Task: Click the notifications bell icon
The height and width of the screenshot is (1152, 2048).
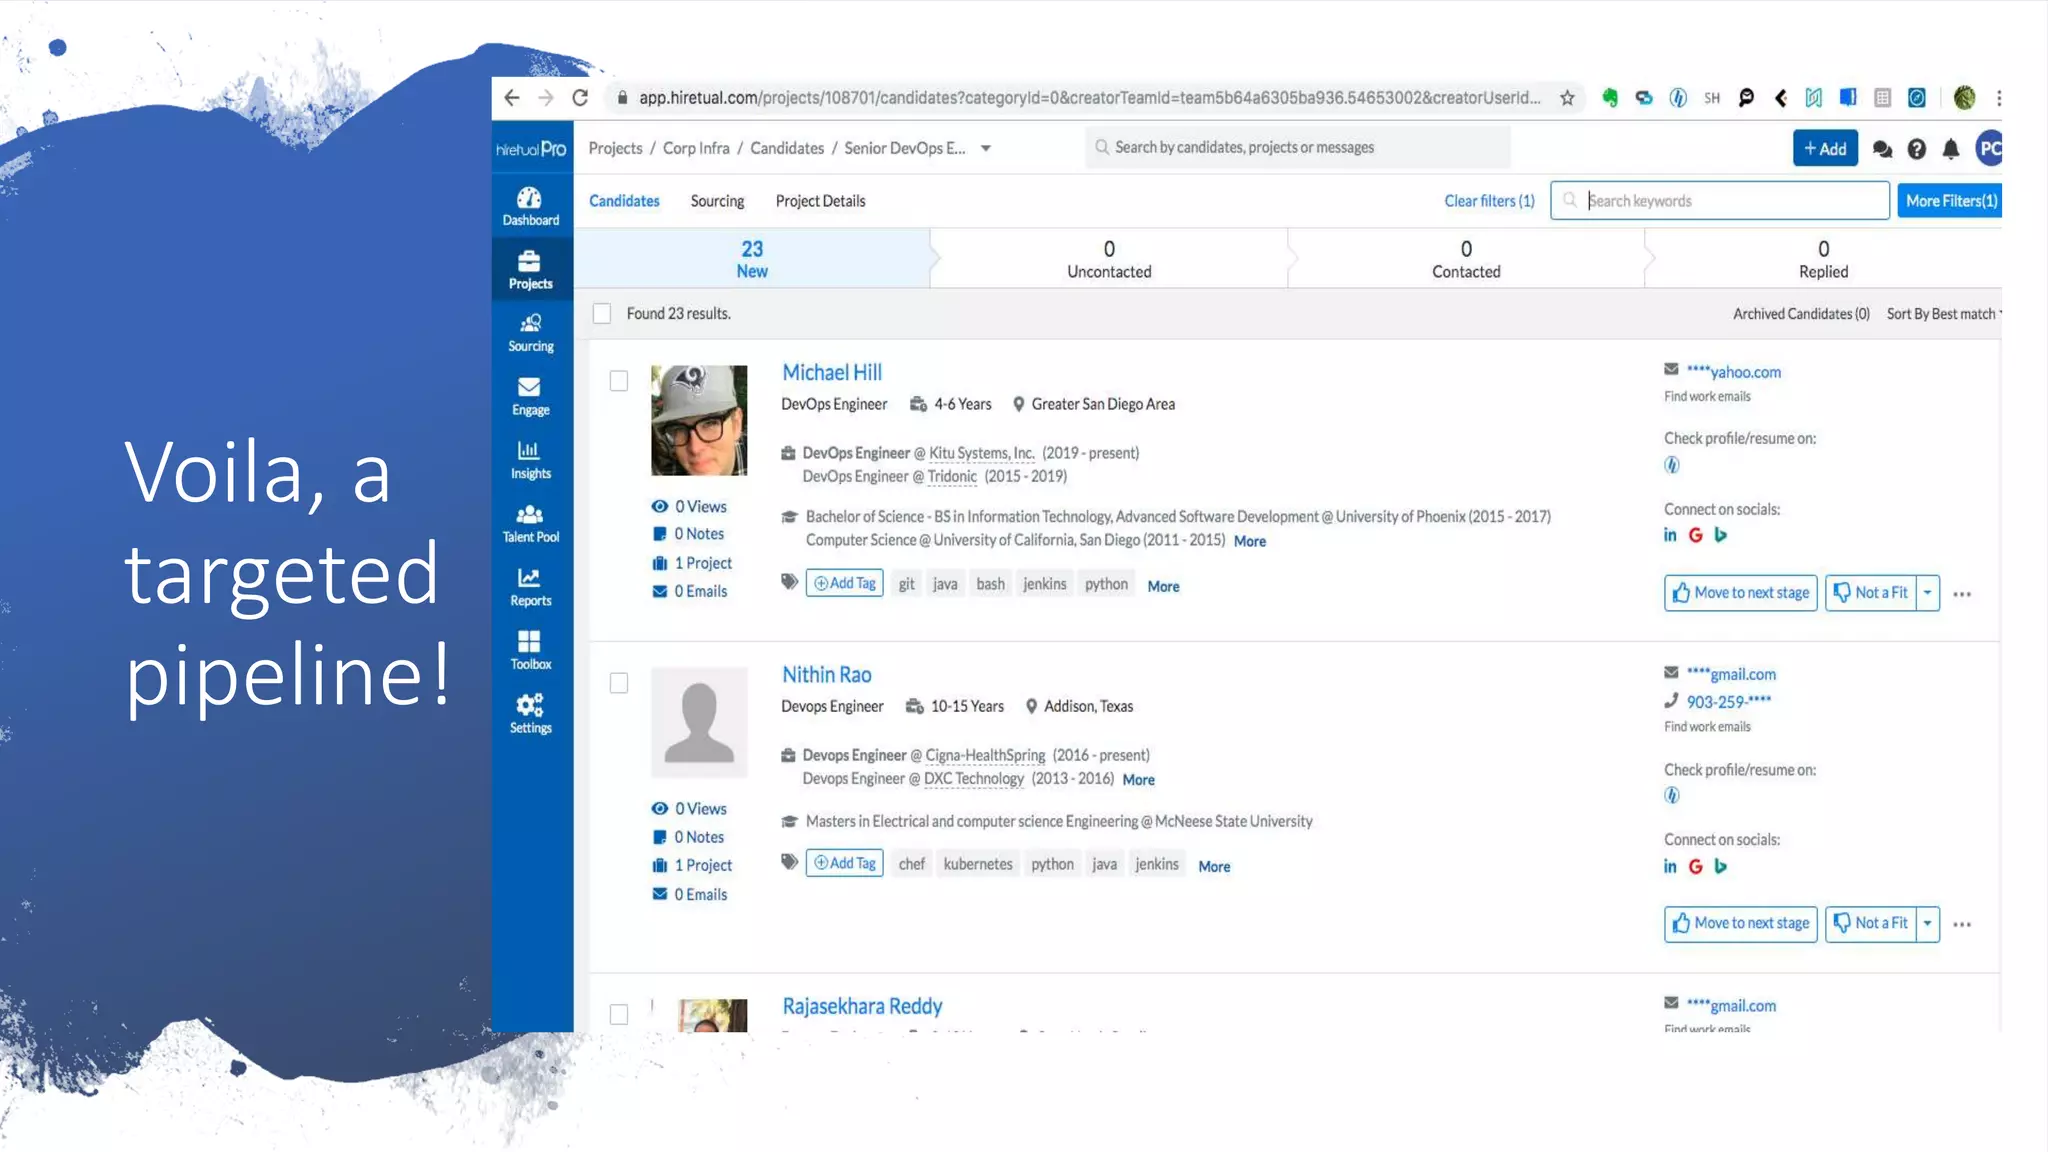Action: click(x=1950, y=149)
